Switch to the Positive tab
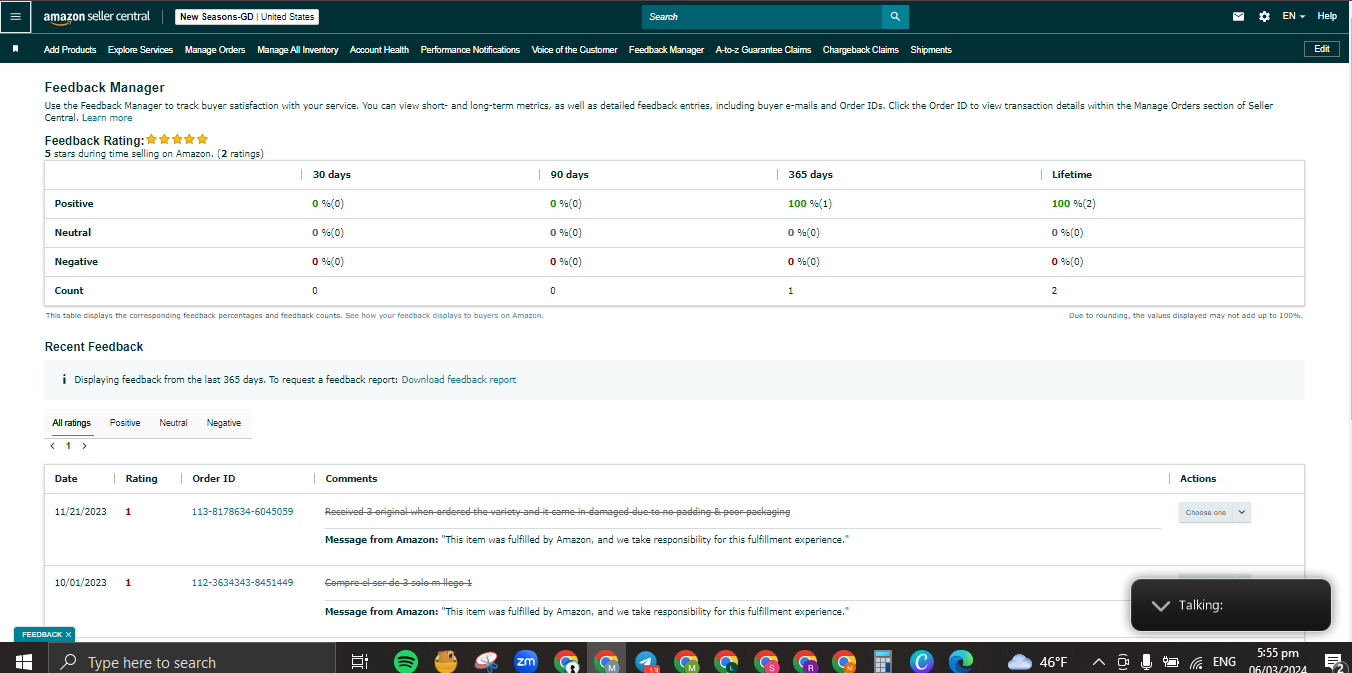The image size is (1352, 673). (125, 423)
